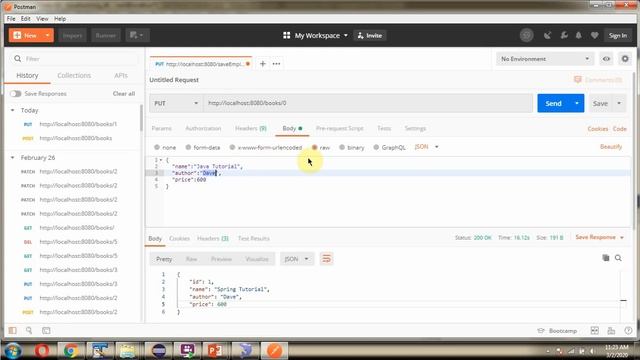Search within the response body

pos(618,258)
